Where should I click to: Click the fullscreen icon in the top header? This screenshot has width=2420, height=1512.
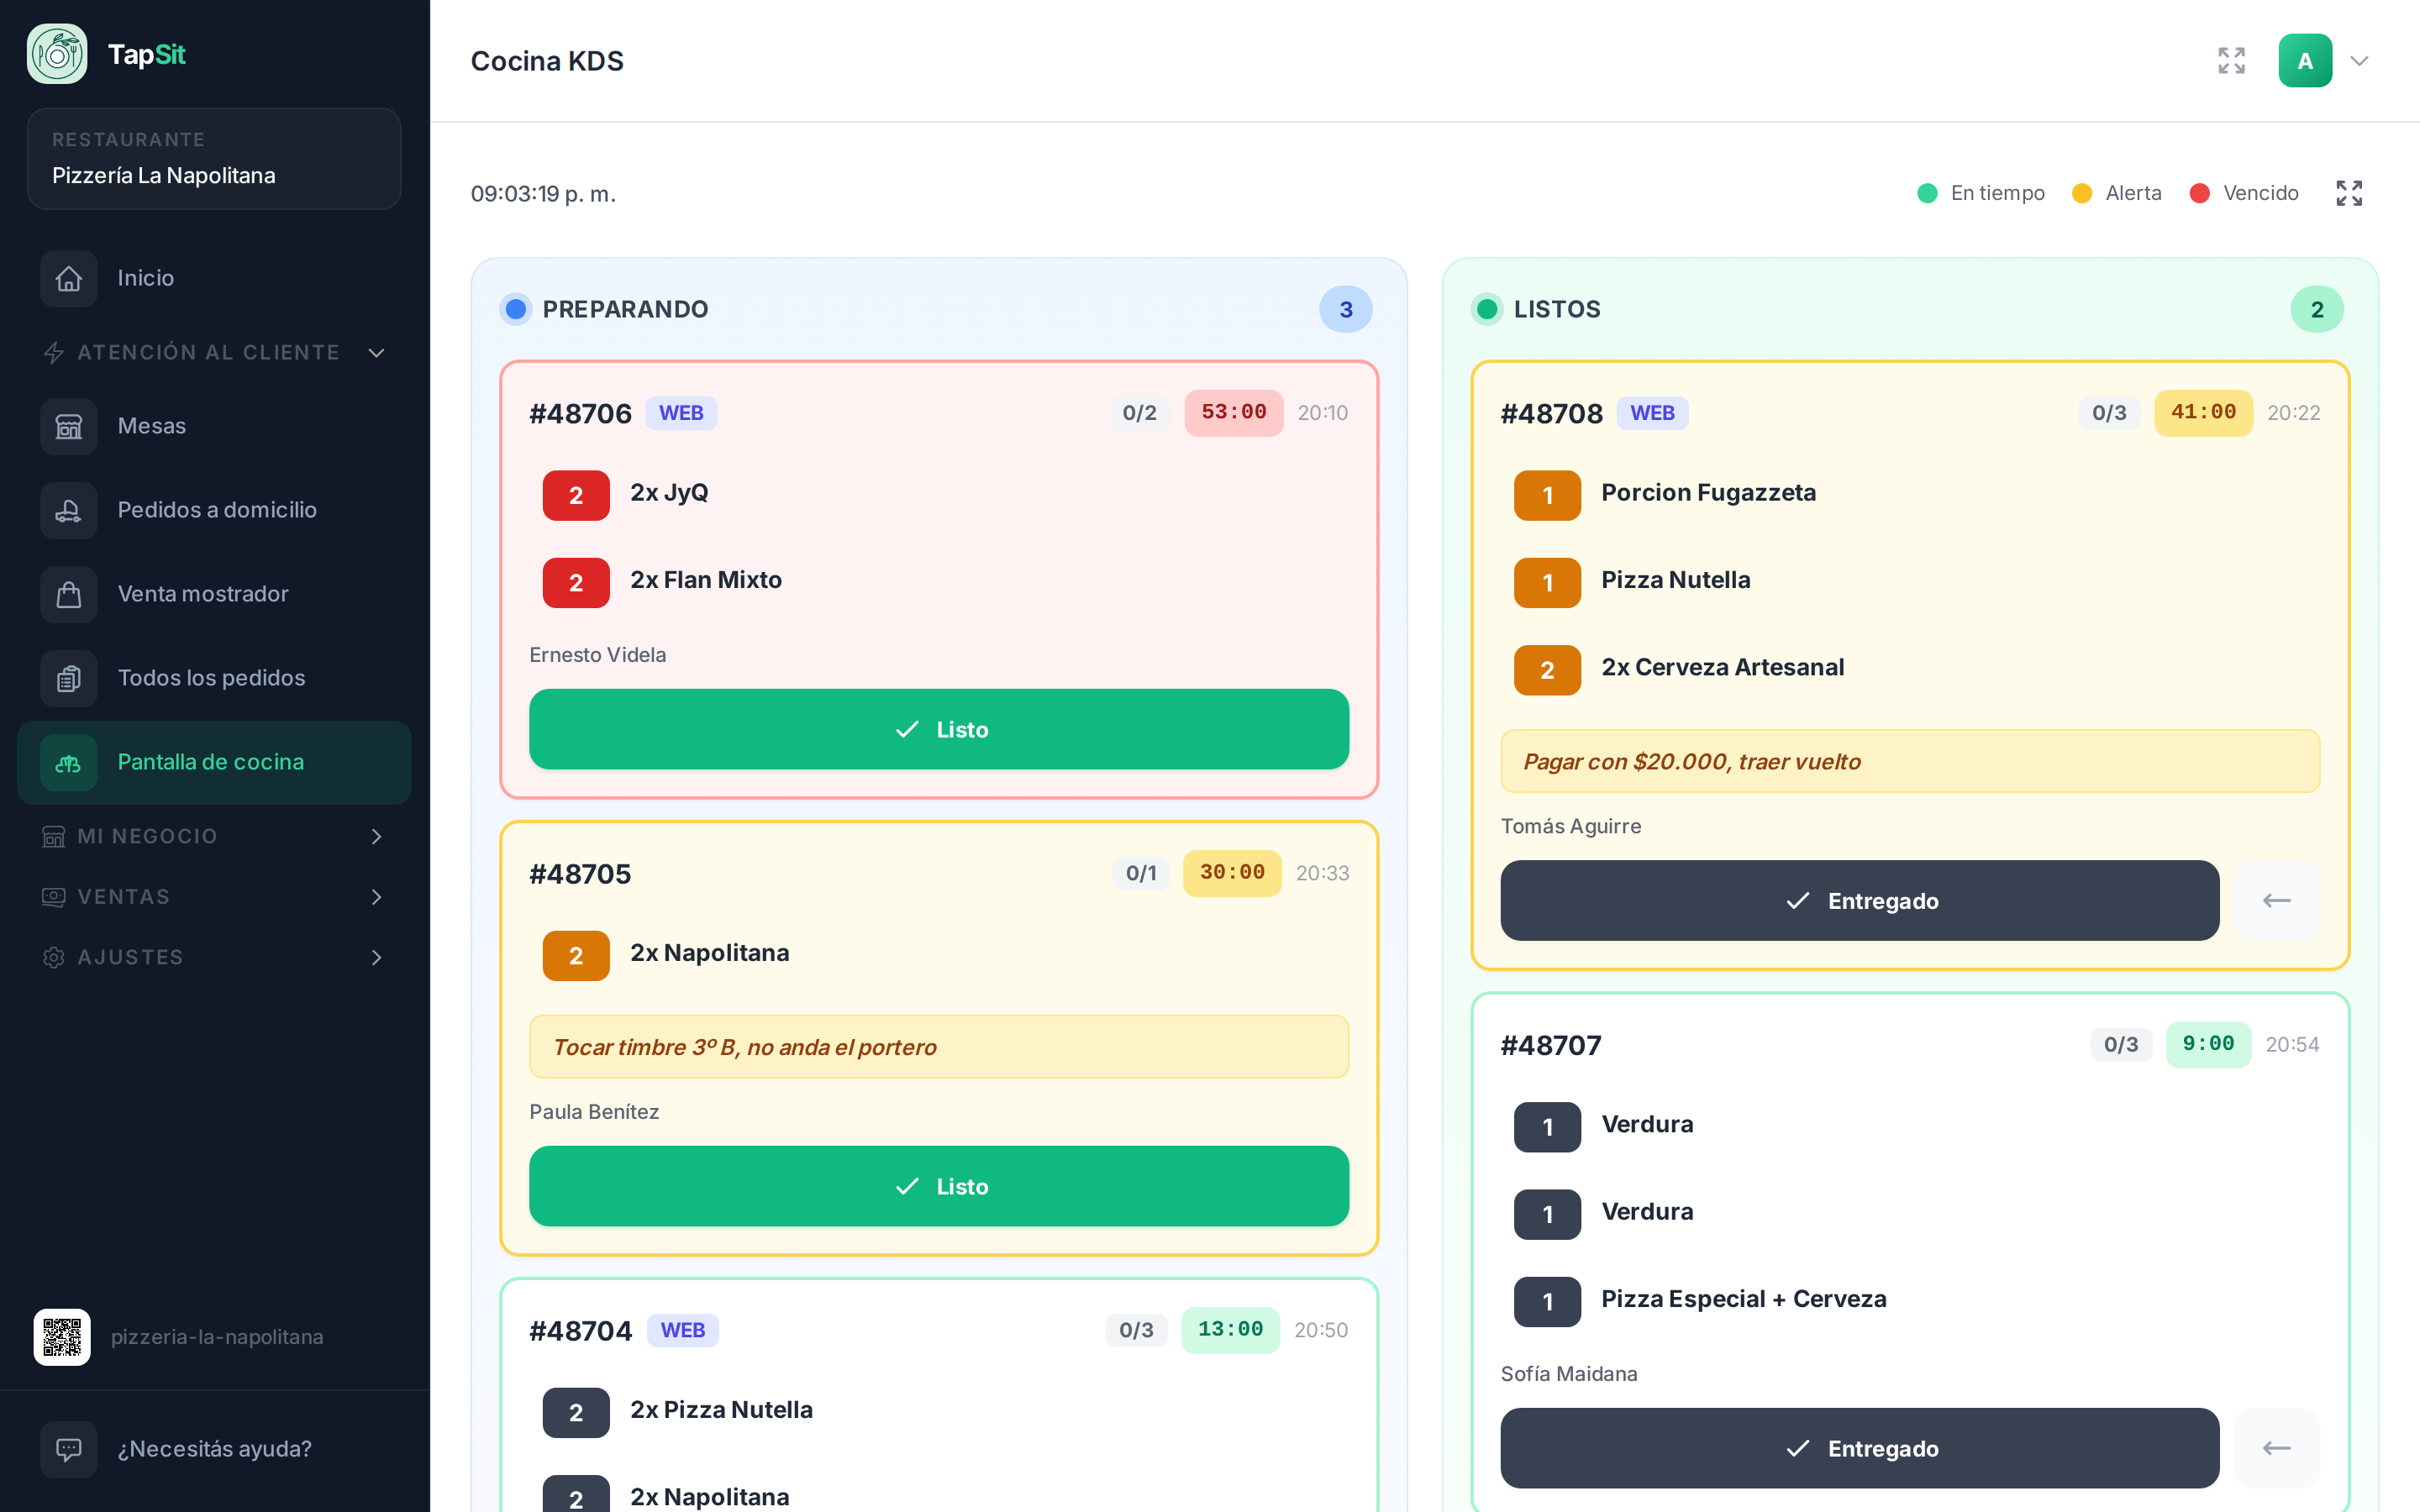tap(2231, 61)
